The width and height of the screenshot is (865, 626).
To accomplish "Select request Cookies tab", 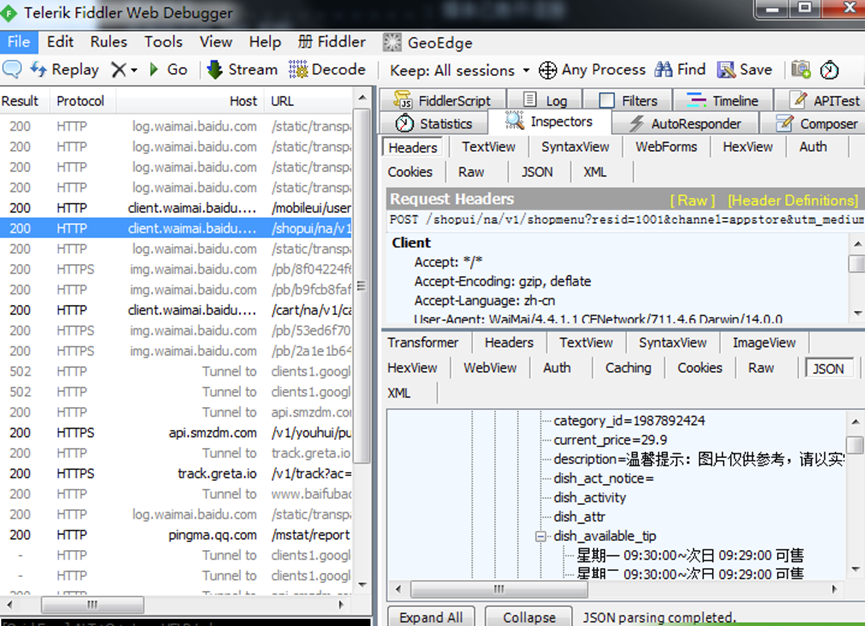I will (x=410, y=172).
